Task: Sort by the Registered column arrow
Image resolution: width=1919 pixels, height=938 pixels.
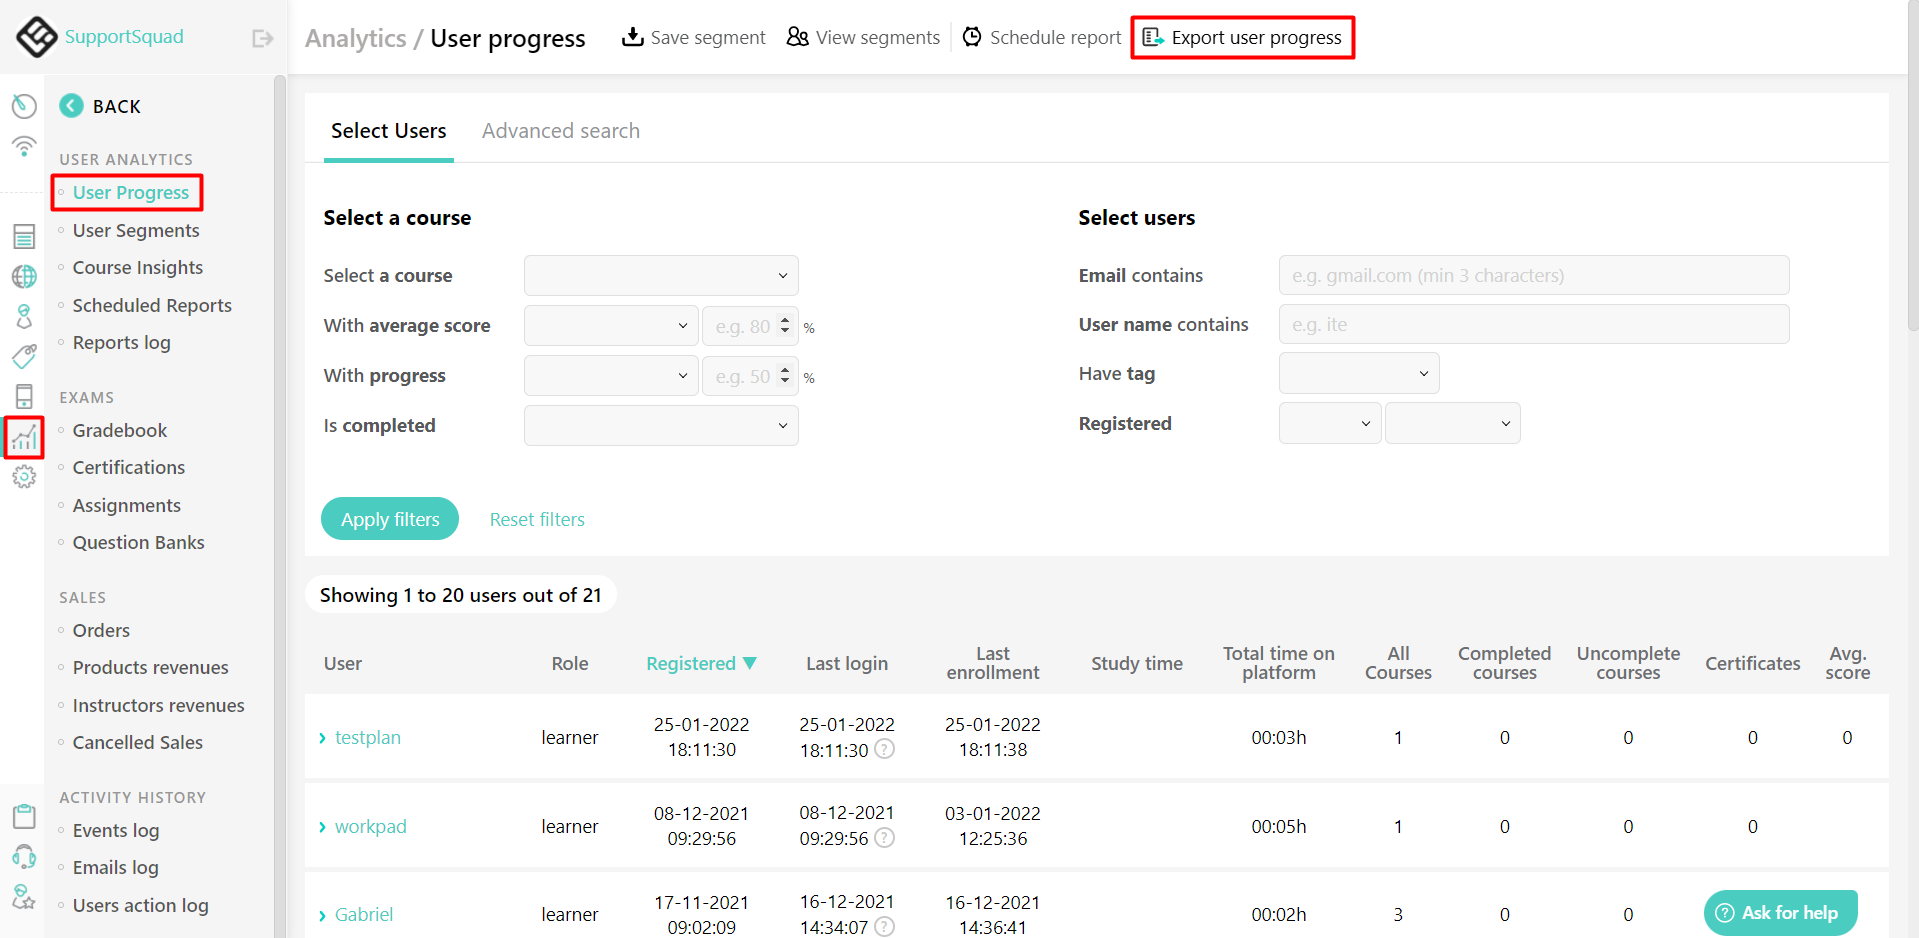Action: click(x=751, y=663)
